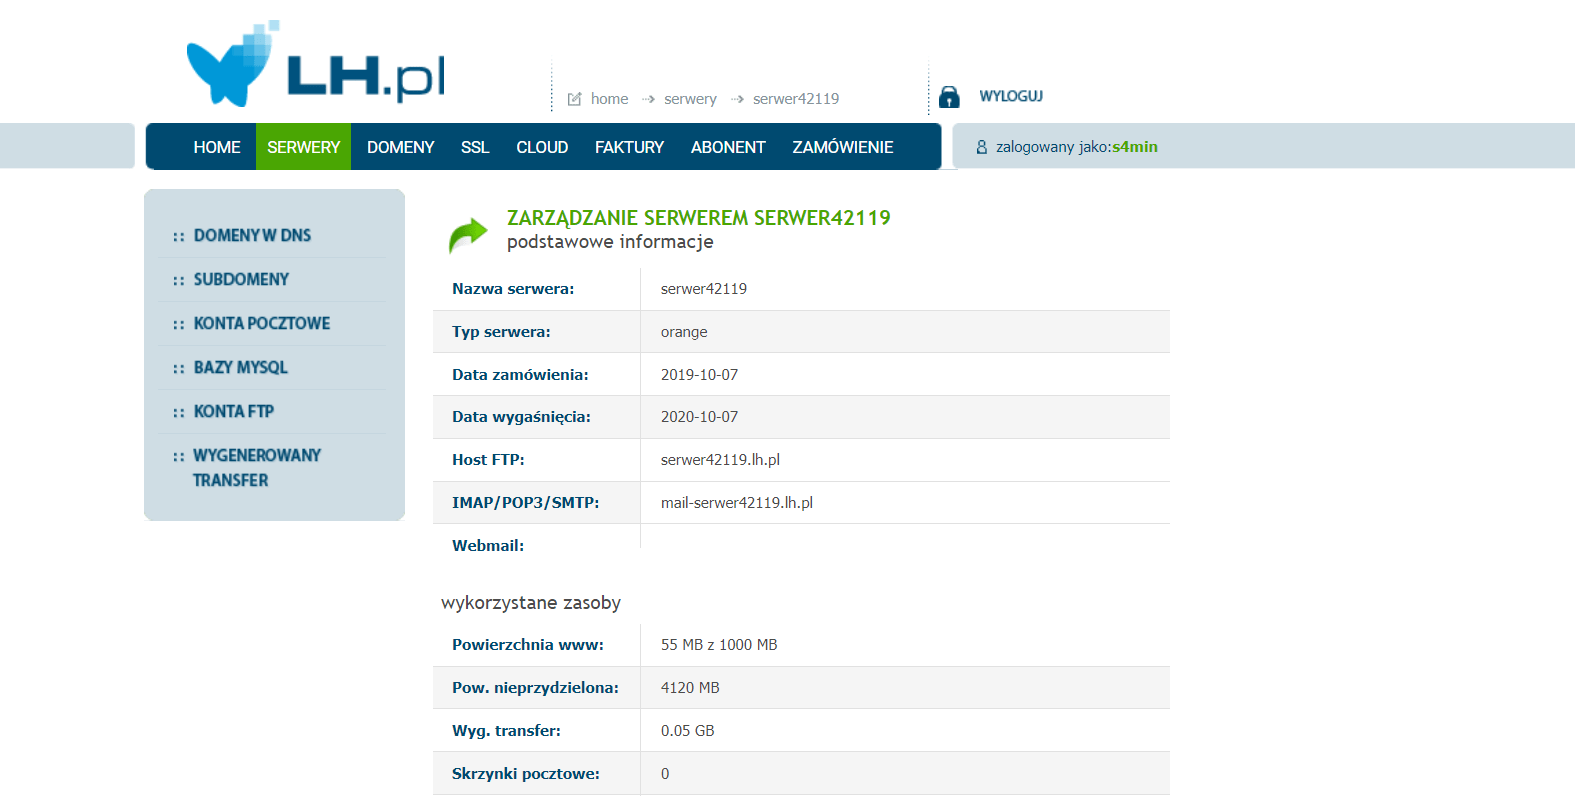Open SUBDOMENY in the sidebar
Image resolution: width=1575 pixels, height=796 pixels.
click(x=241, y=279)
